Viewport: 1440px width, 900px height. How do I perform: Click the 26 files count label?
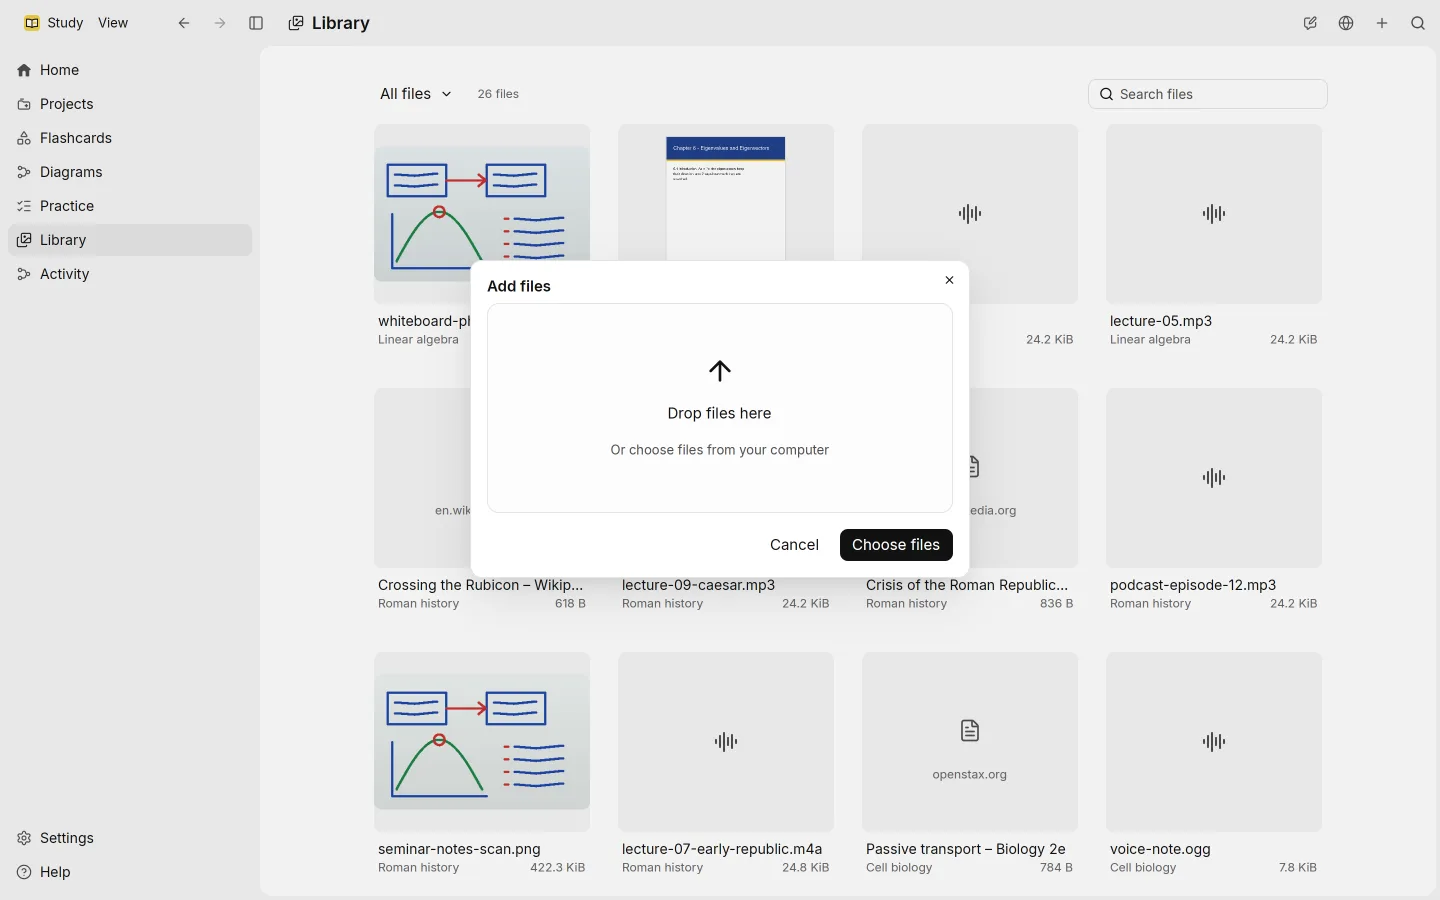(x=498, y=94)
